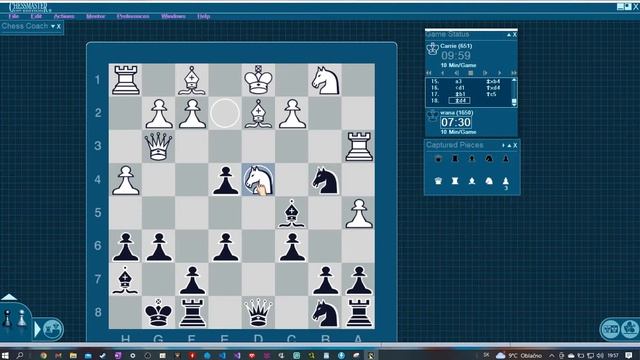
Task: Close the Game Status panel
Action: (514, 35)
